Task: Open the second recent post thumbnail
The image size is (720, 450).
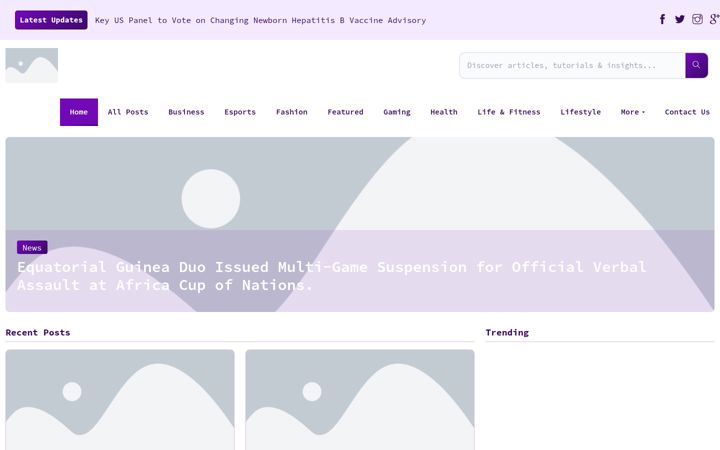Action: click(x=360, y=400)
